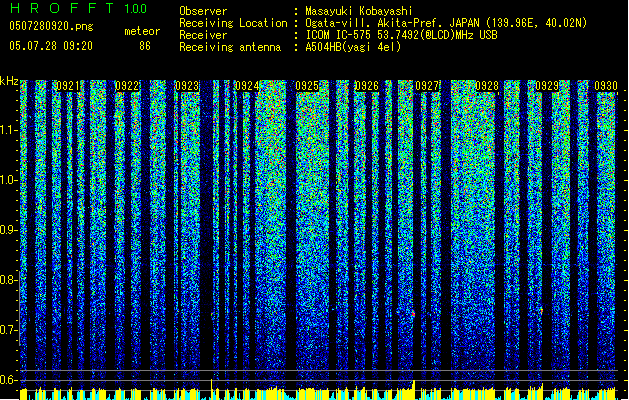Screen dimensions: 629x400
Task: Click the 1.1 kHz axis label
Action: point(9,130)
